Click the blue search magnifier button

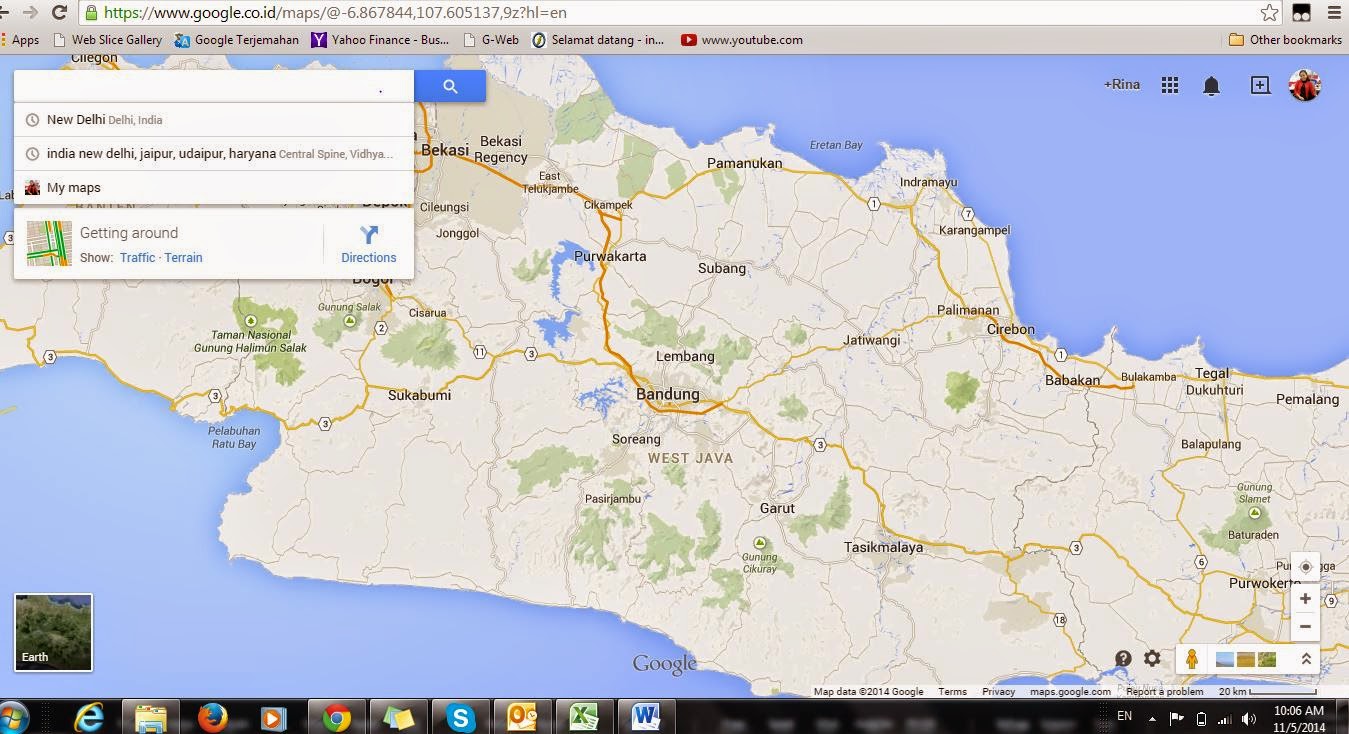pyautogui.click(x=449, y=86)
